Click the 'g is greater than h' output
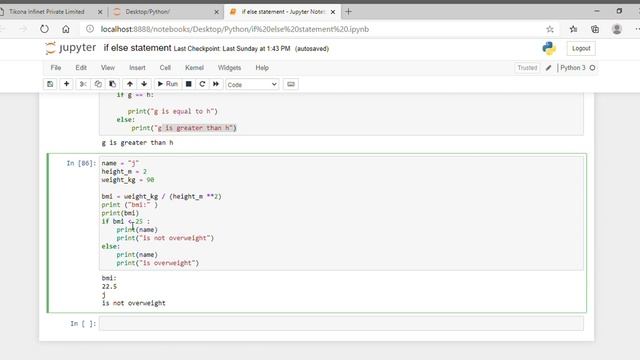The height and width of the screenshot is (360, 640). pos(137,142)
